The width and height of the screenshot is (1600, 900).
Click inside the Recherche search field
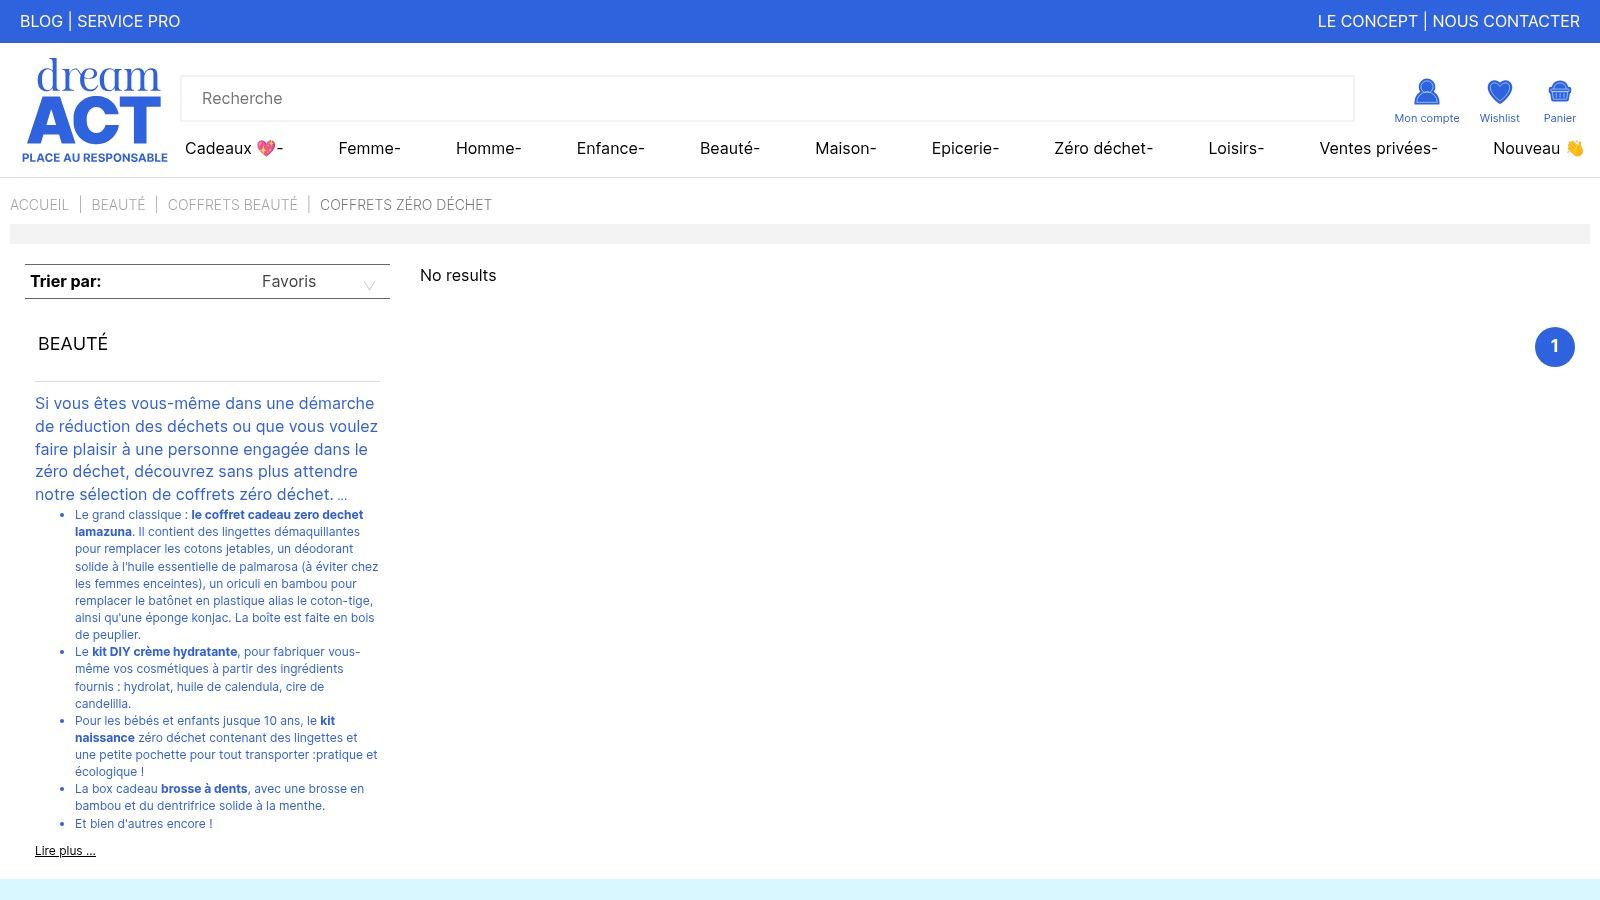coord(767,98)
